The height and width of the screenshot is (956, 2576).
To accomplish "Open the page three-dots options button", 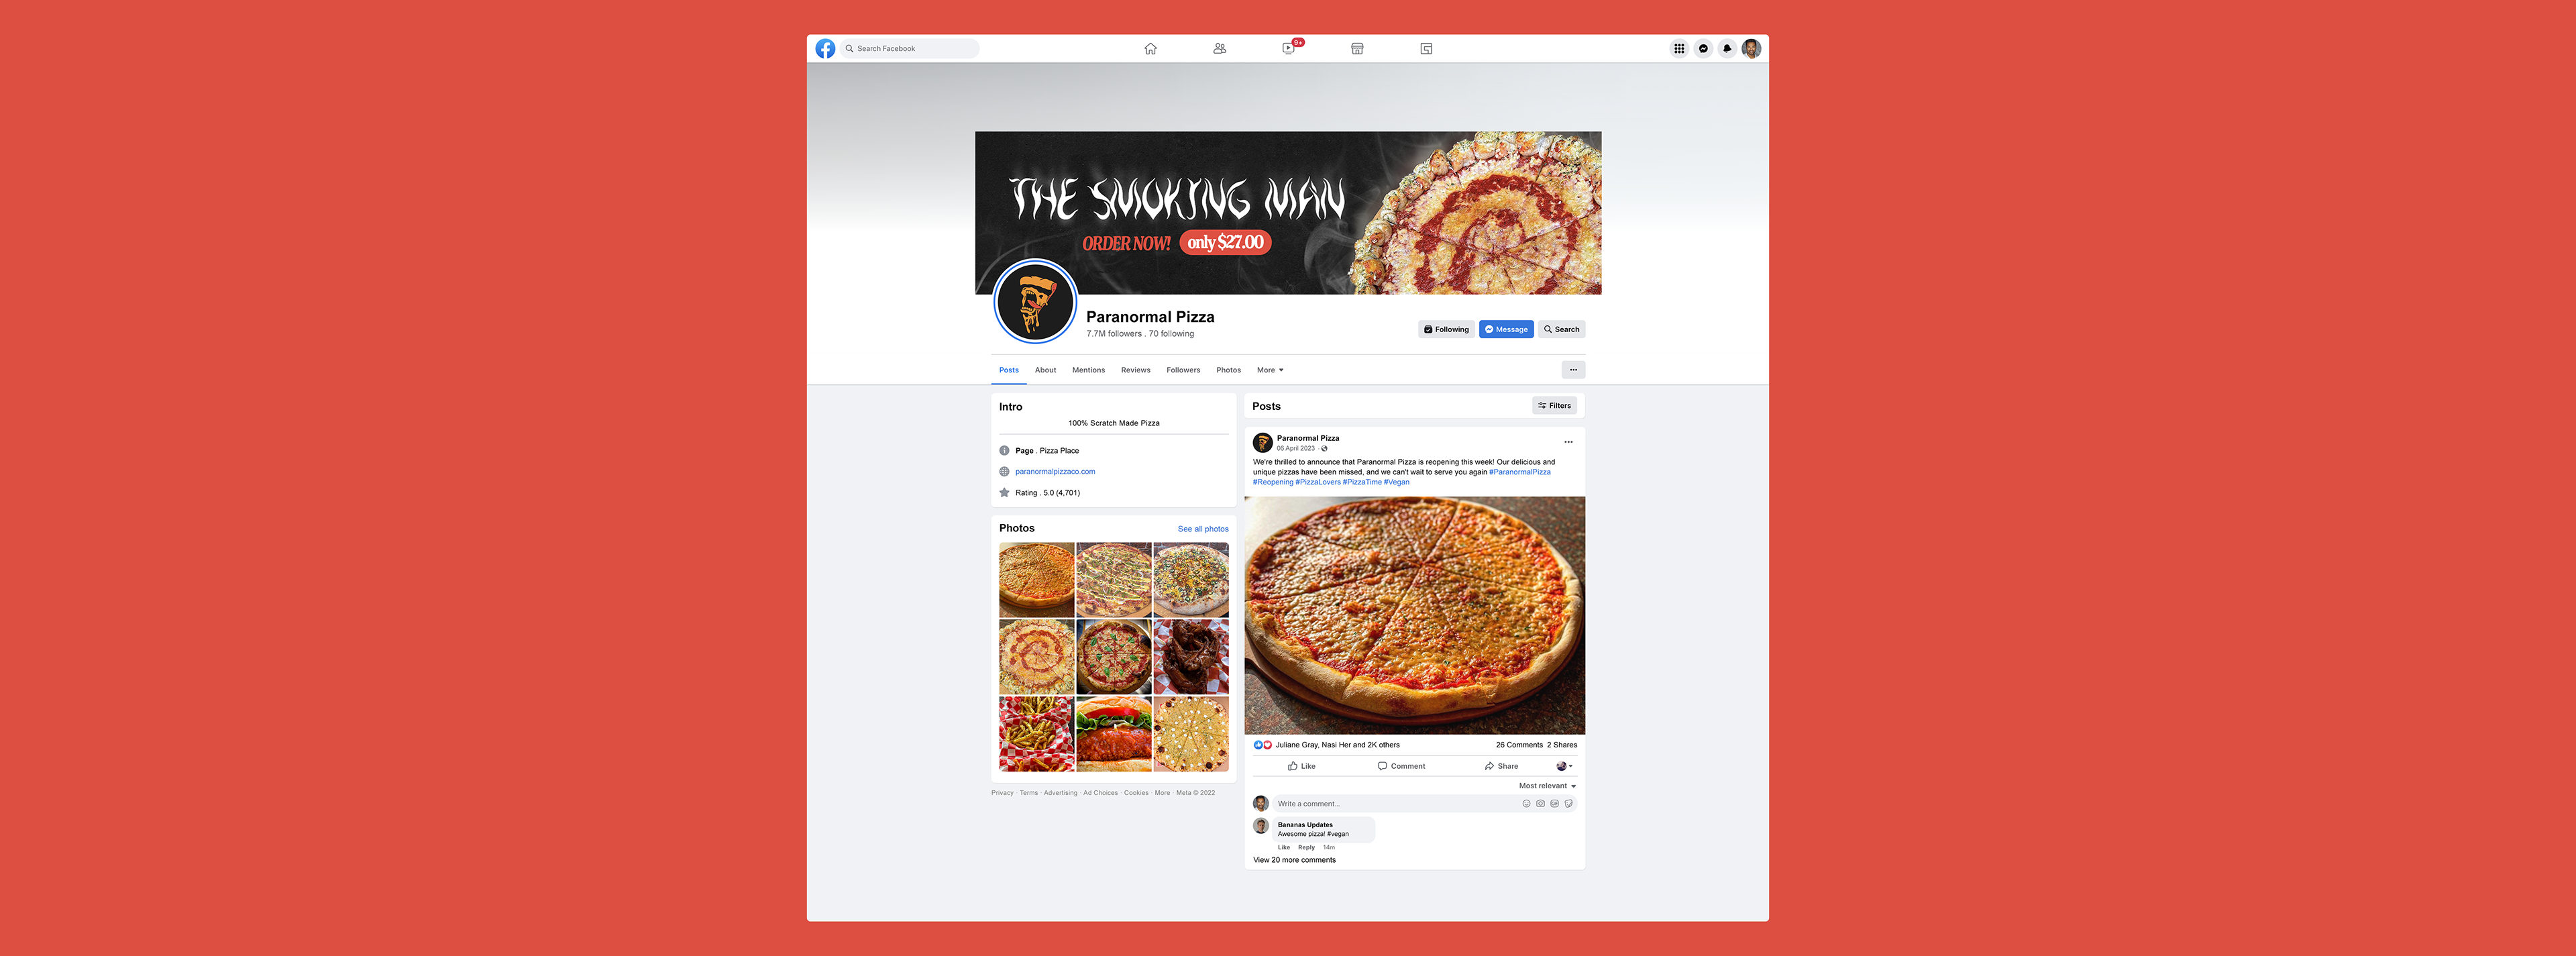I will pyautogui.click(x=1573, y=370).
